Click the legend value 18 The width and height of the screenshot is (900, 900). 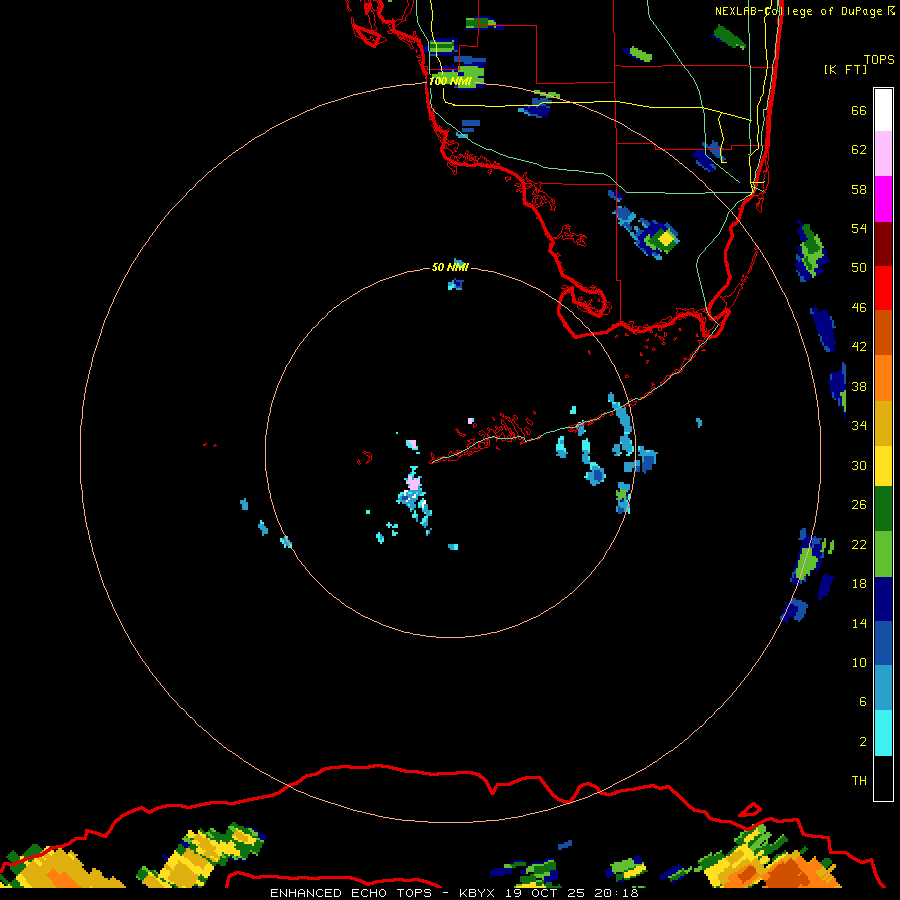[x=859, y=584]
